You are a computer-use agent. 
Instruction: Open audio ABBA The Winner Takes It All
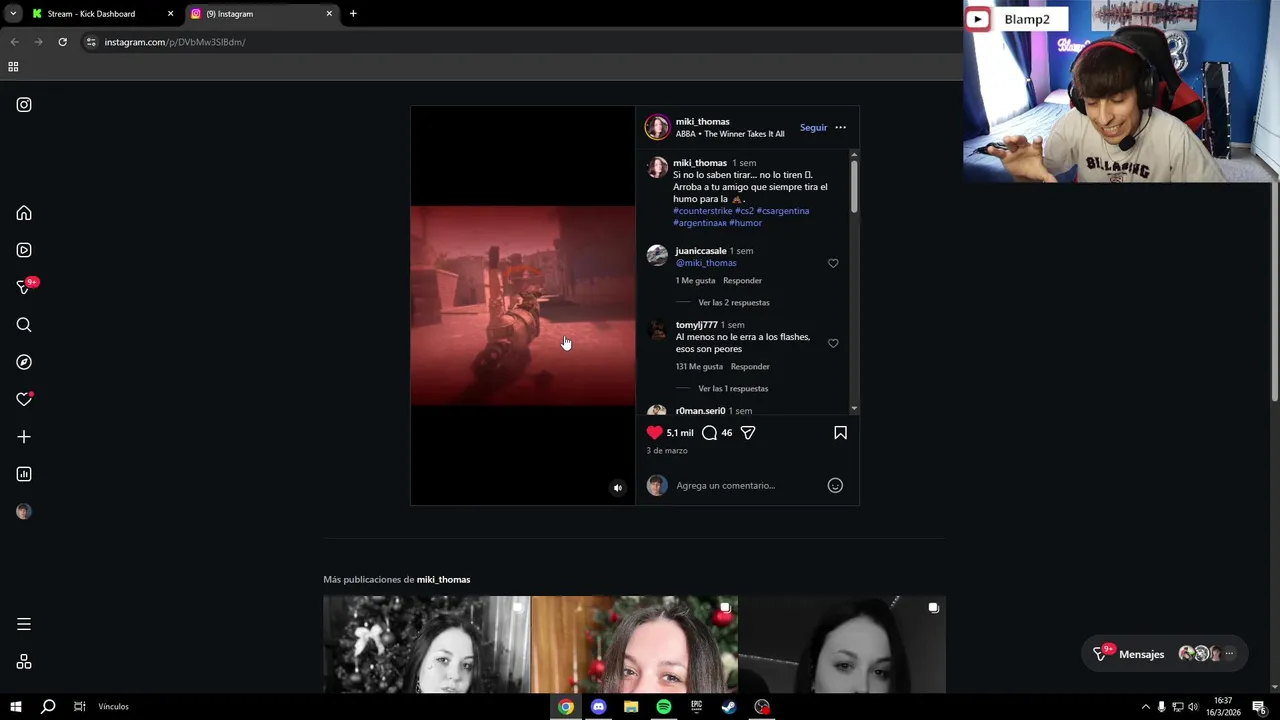(x=730, y=134)
